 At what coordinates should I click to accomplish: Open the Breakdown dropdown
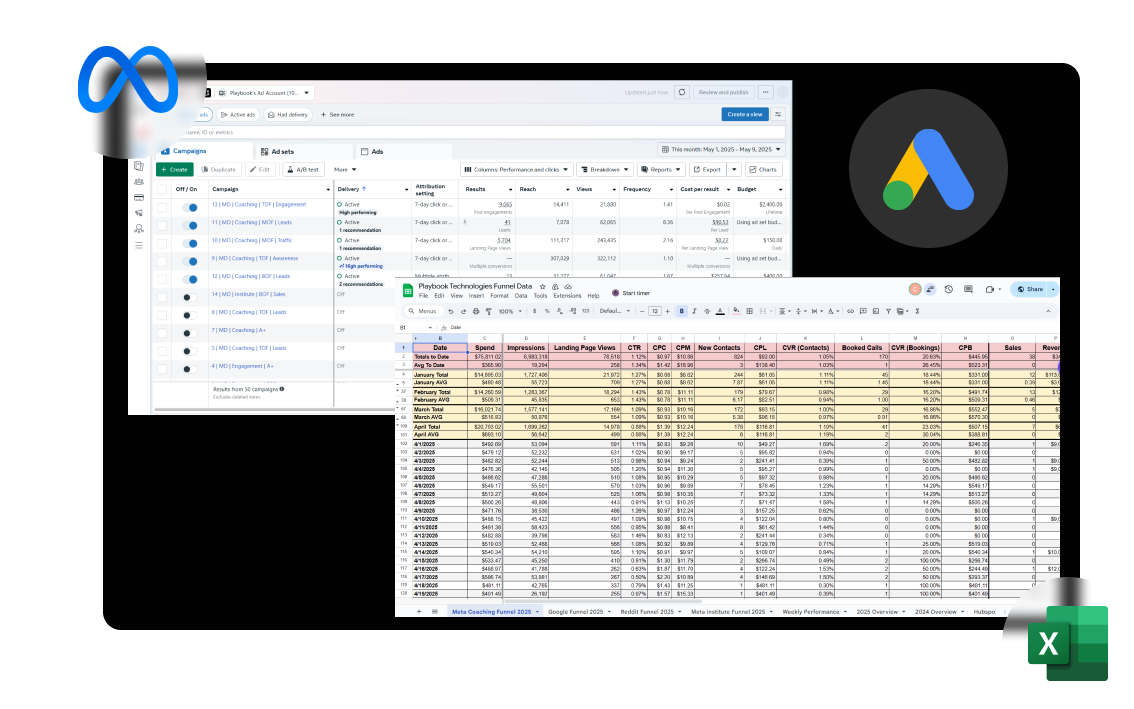[607, 169]
